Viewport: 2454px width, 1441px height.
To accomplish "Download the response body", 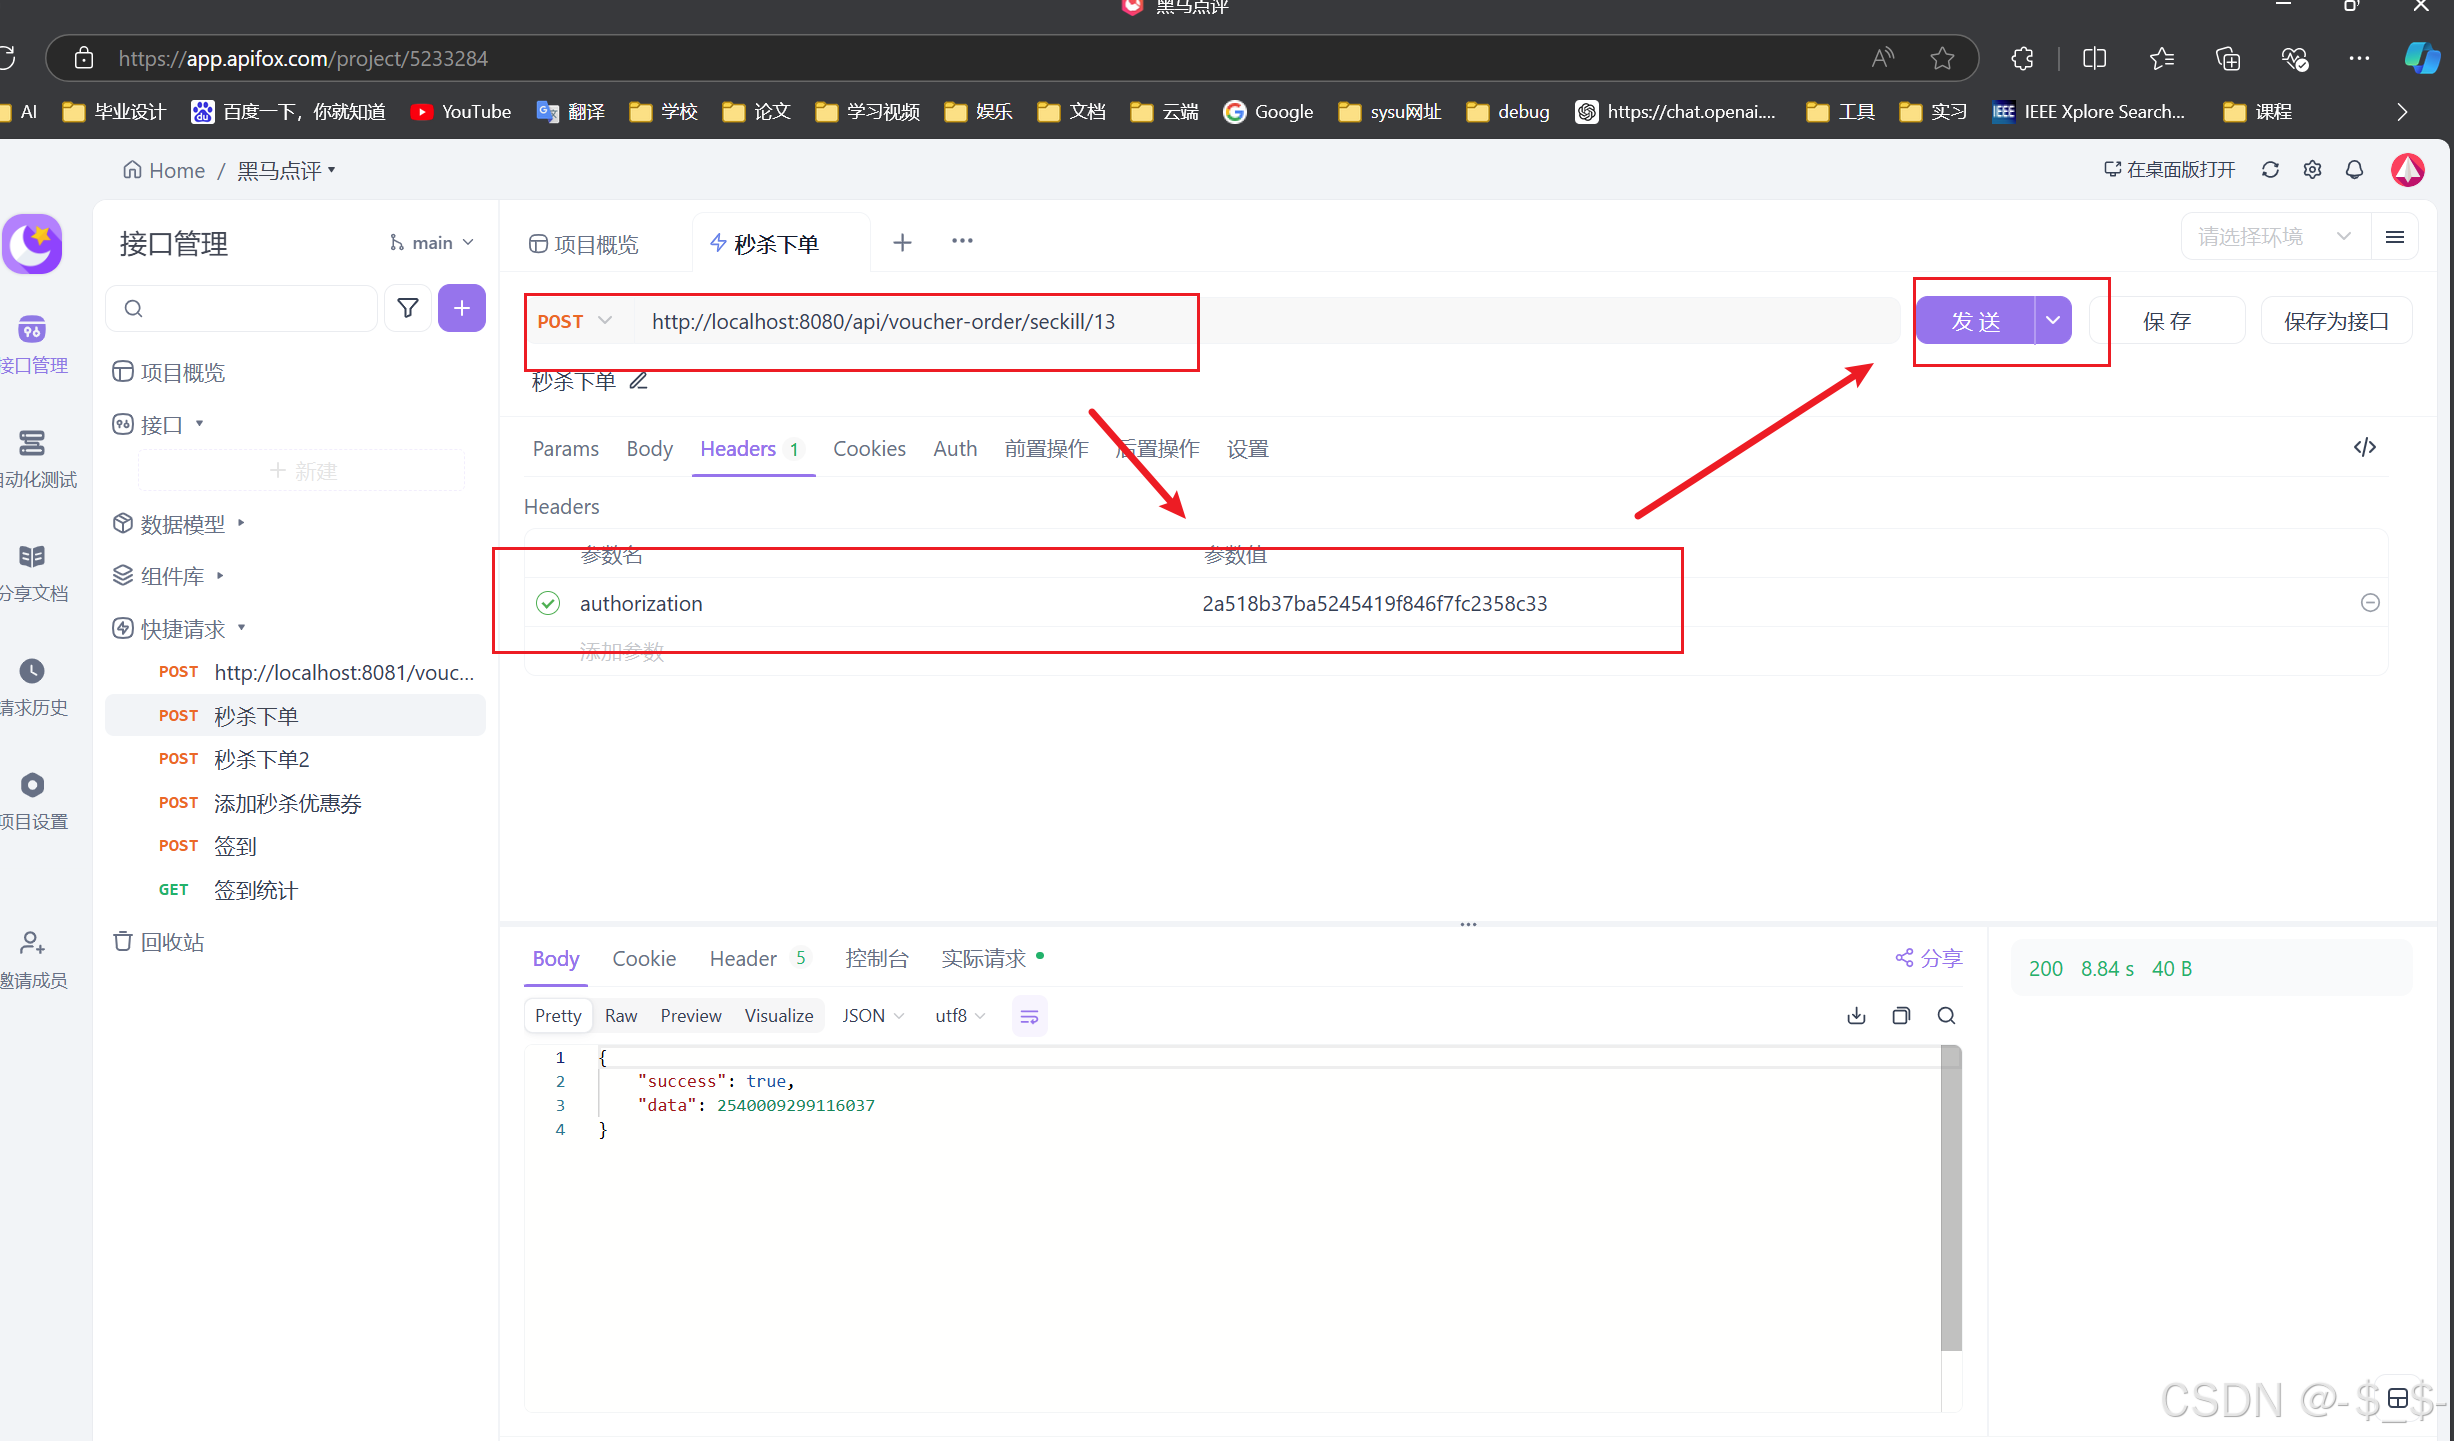I will tap(1856, 1016).
